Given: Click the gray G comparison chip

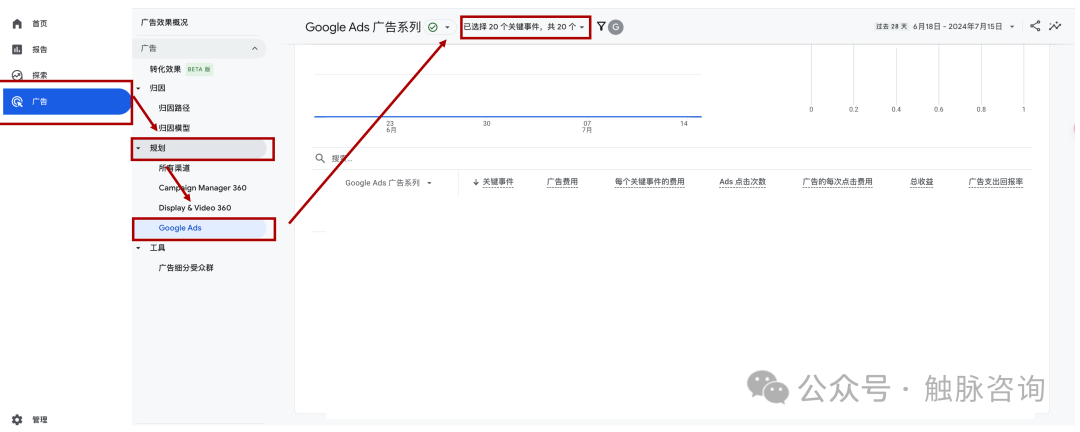Looking at the screenshot, I should tap(616, 27).
